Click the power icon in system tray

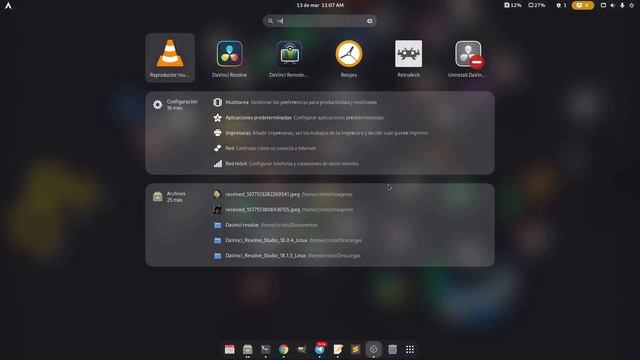(631, 5)
